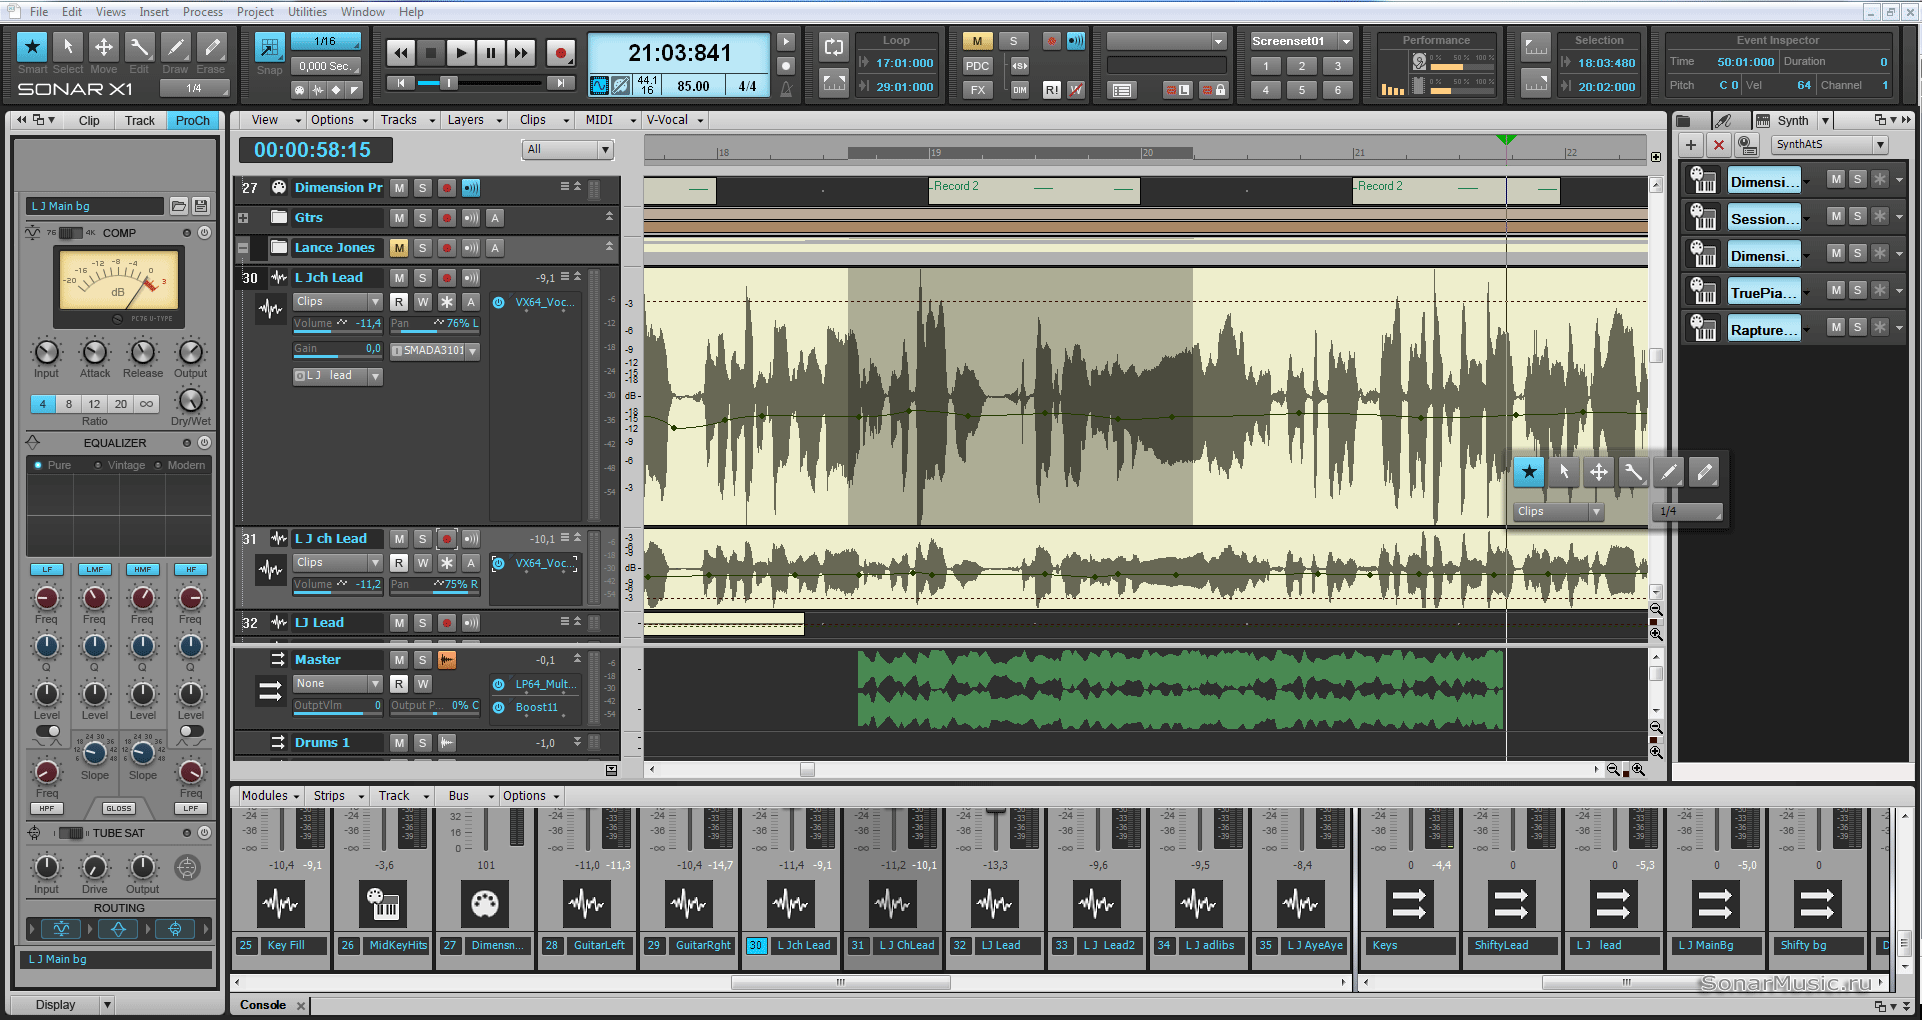
Task: Click the Draw tool icon
Action: point(175,47)
